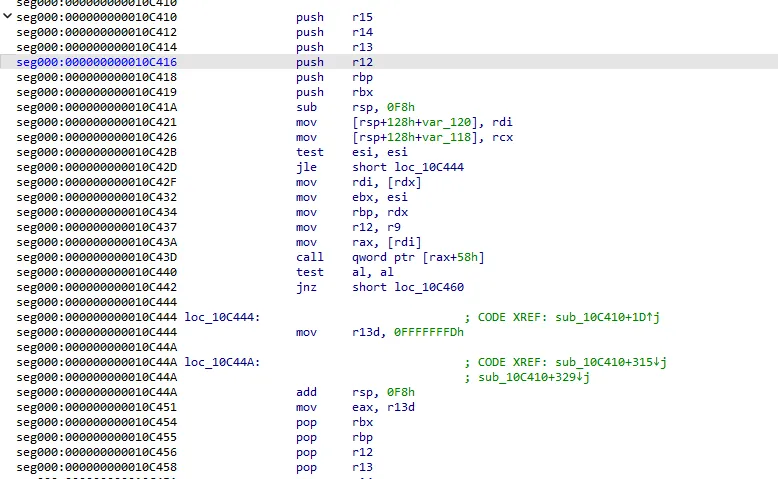Viewport: 778px width, 479px height.
Task: Select the mov r12, r9 instruction
Action: [348, 227]
